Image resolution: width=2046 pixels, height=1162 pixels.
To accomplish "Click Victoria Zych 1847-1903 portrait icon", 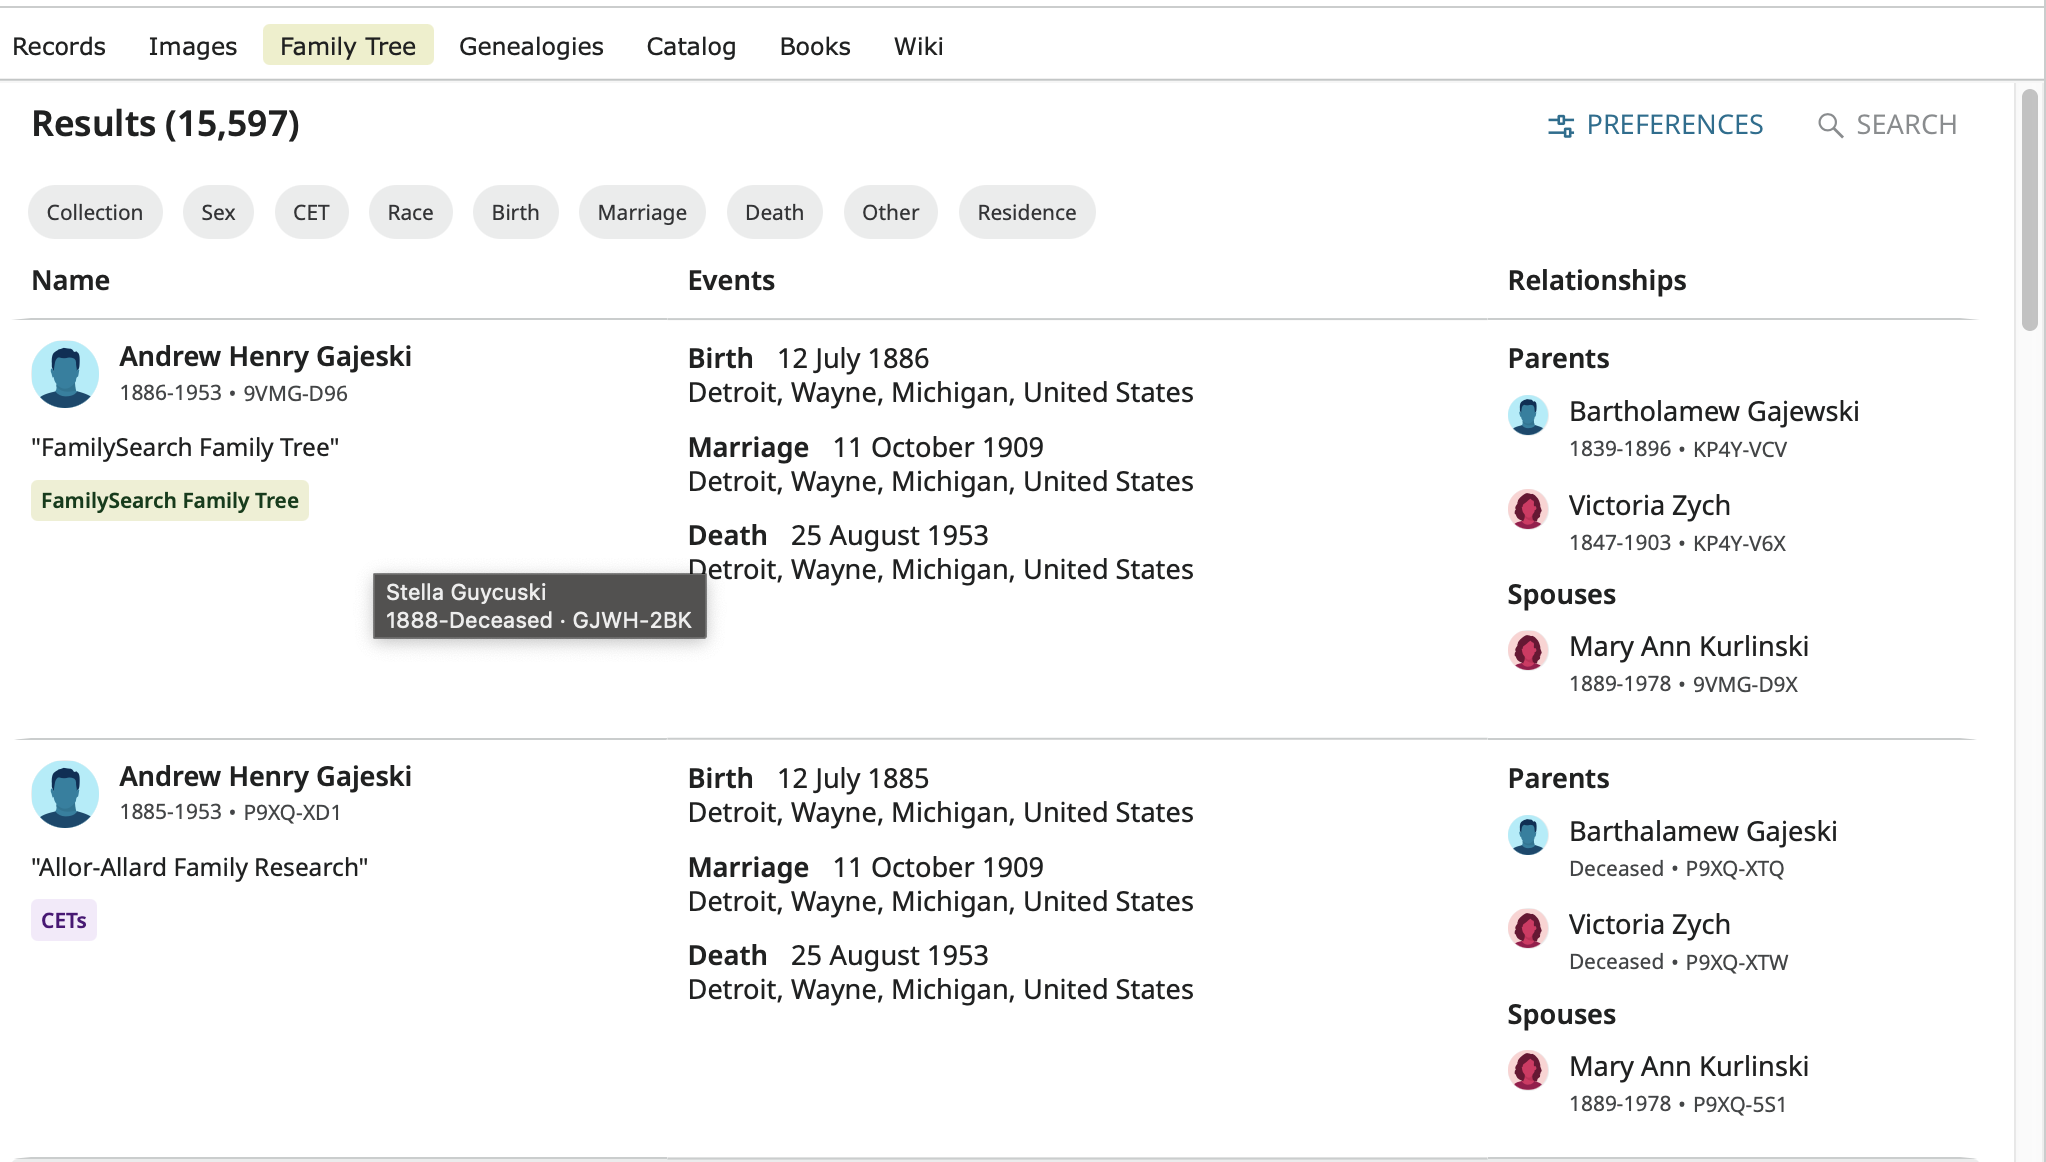I will pyautogui.click(x=1527, y=508).
